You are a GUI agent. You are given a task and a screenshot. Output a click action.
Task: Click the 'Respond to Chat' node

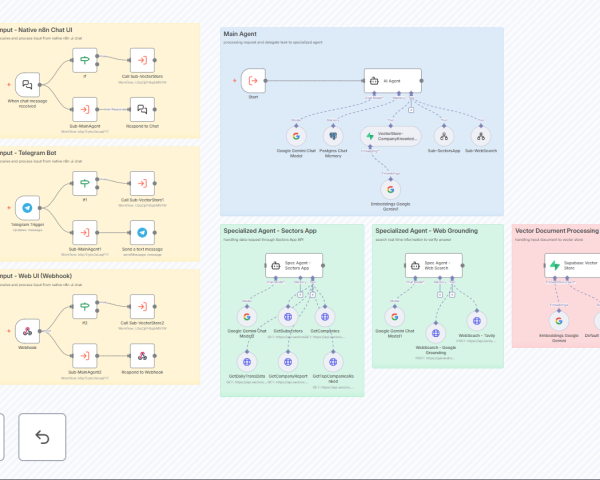pyautogui.click(x=142, y=109)
